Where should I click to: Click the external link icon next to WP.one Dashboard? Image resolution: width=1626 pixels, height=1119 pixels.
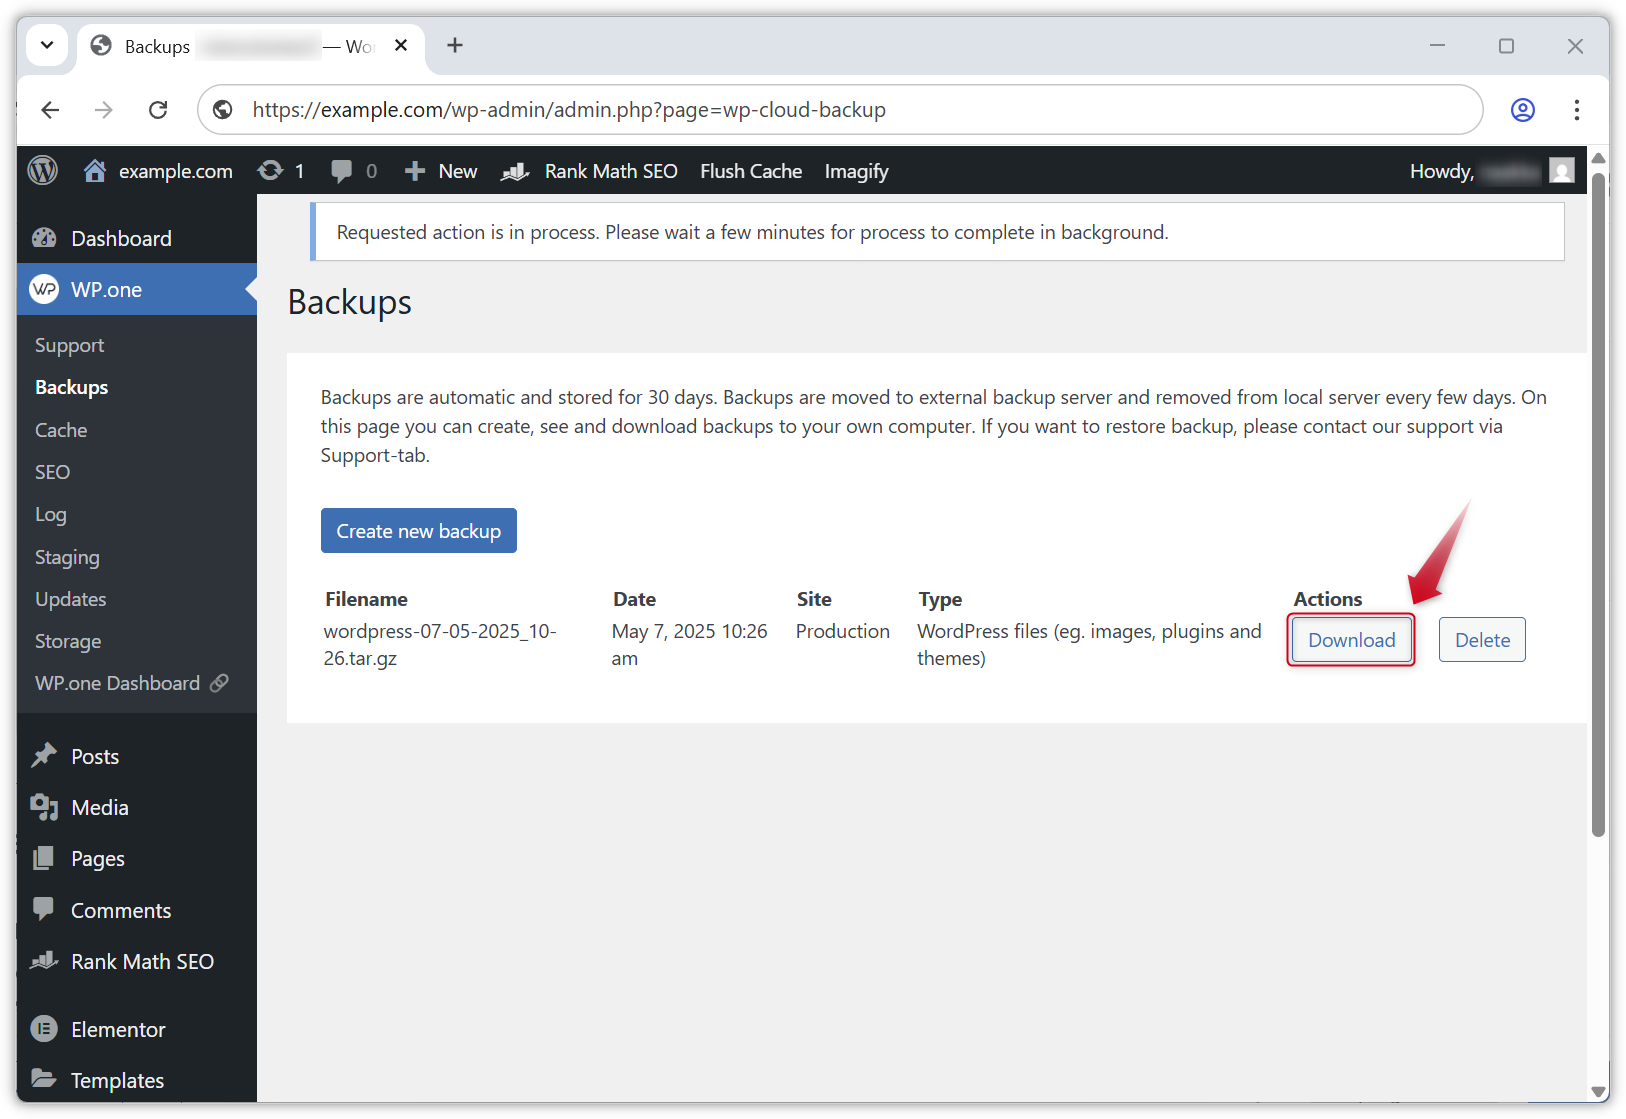220,683
